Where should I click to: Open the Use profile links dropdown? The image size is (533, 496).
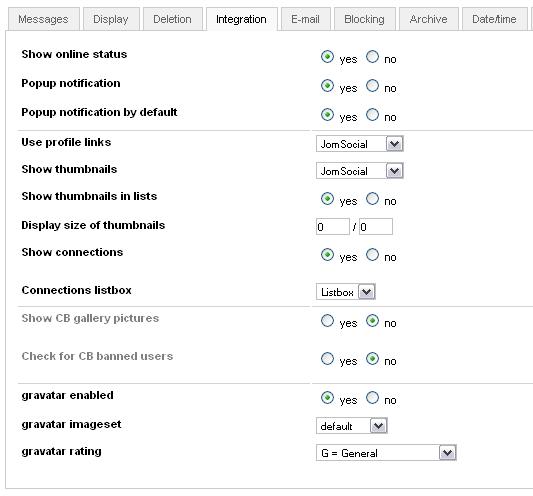pyautogui.click(x=360, y=144)
